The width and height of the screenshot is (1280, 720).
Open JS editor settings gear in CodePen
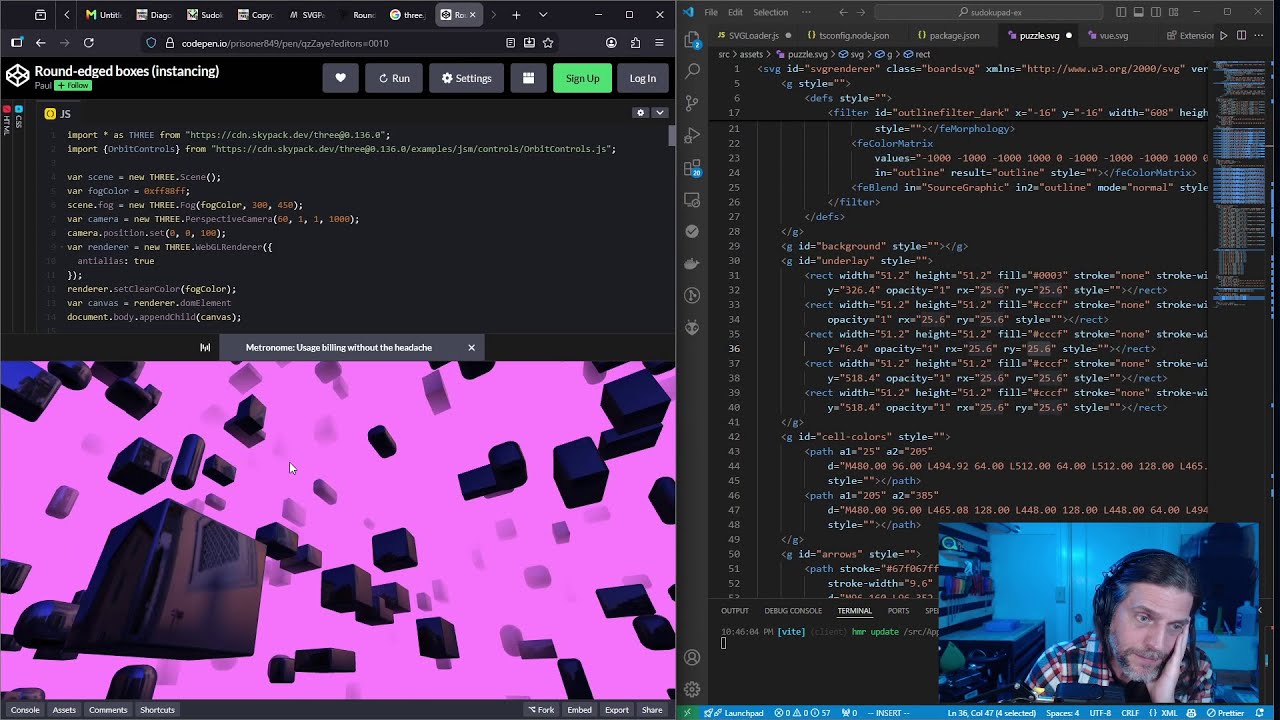640,113
